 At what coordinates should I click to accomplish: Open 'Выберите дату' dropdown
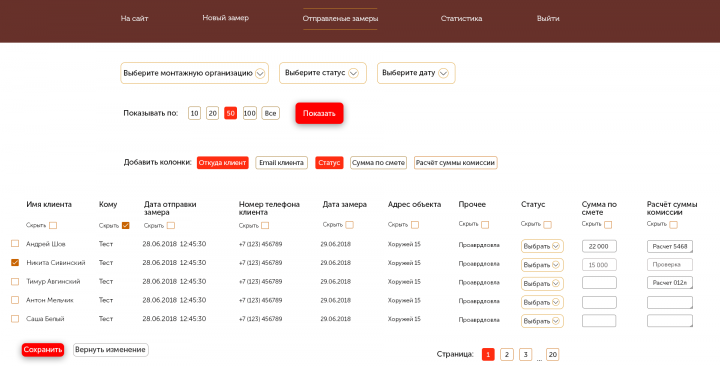(x=416, y=73)
